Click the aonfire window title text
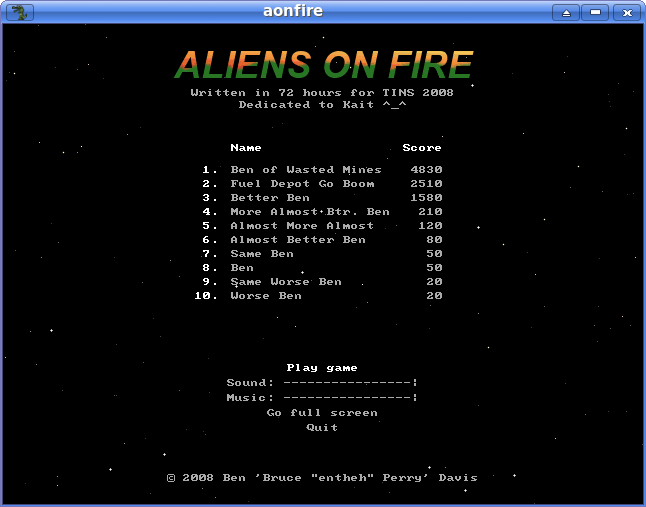The height and width of the screenshot is (507, 646). coord(293,11)
